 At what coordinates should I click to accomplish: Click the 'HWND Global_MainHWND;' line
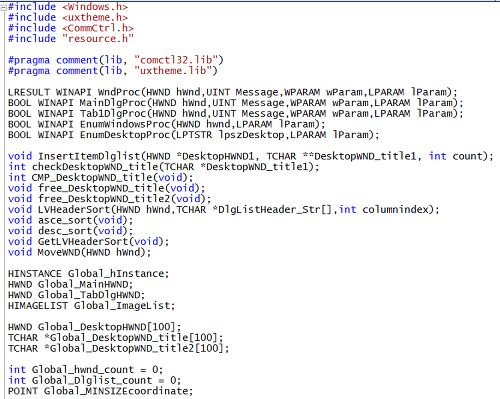point(71,284)
